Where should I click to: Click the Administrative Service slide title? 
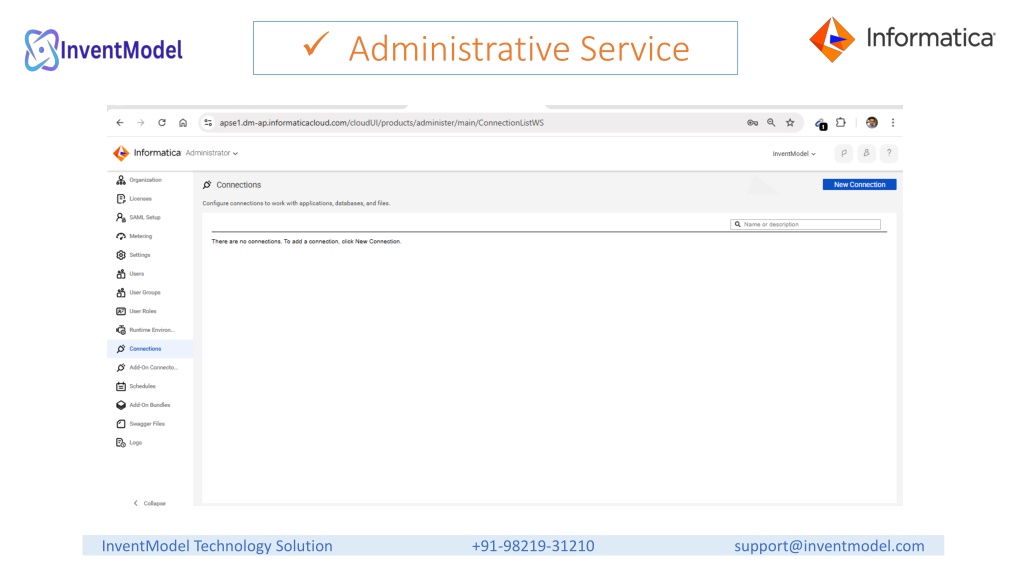(519, 49)
